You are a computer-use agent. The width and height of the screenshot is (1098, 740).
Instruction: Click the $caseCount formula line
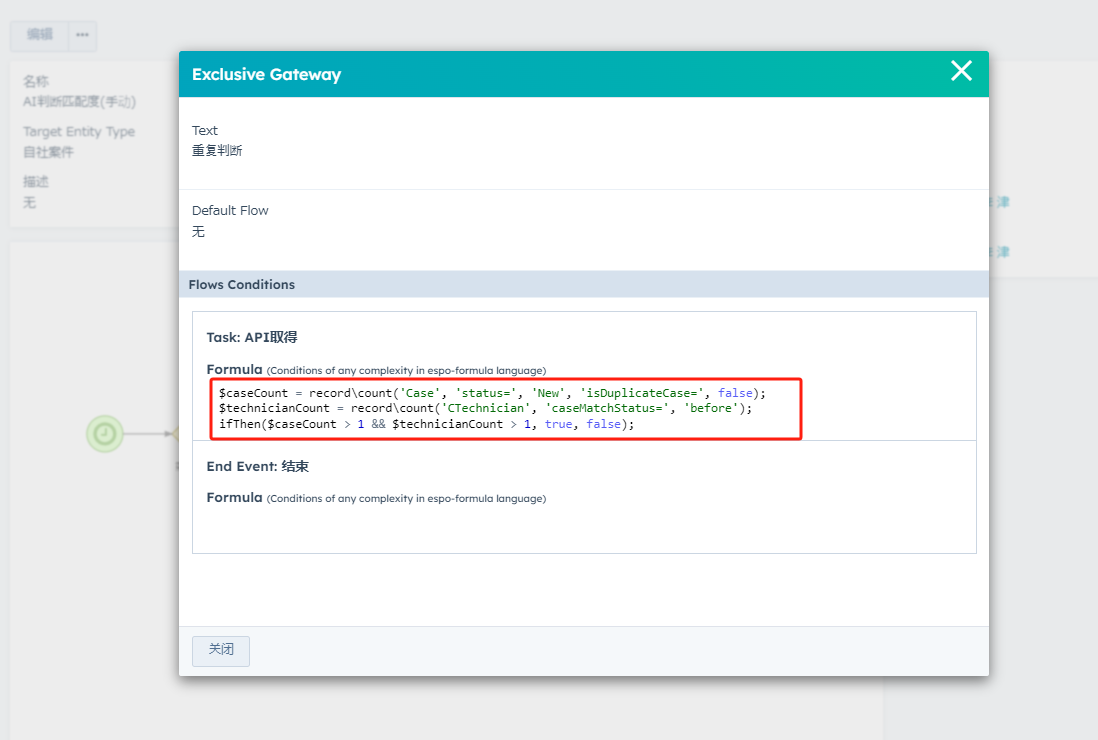(491, 393)
